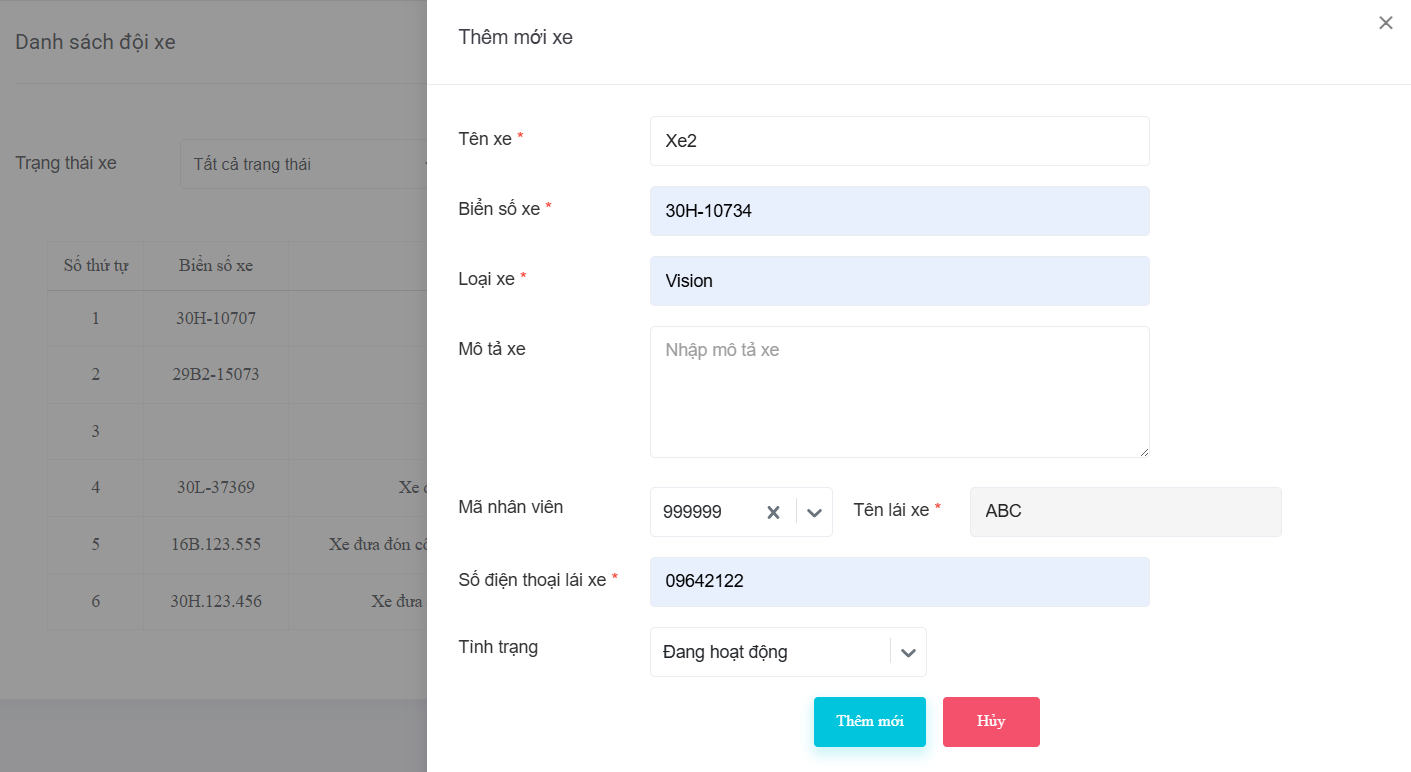This screenshot has width=1411, height=772.
Task: Select the Loại xe field containing Vision
Action: [899, 281]
